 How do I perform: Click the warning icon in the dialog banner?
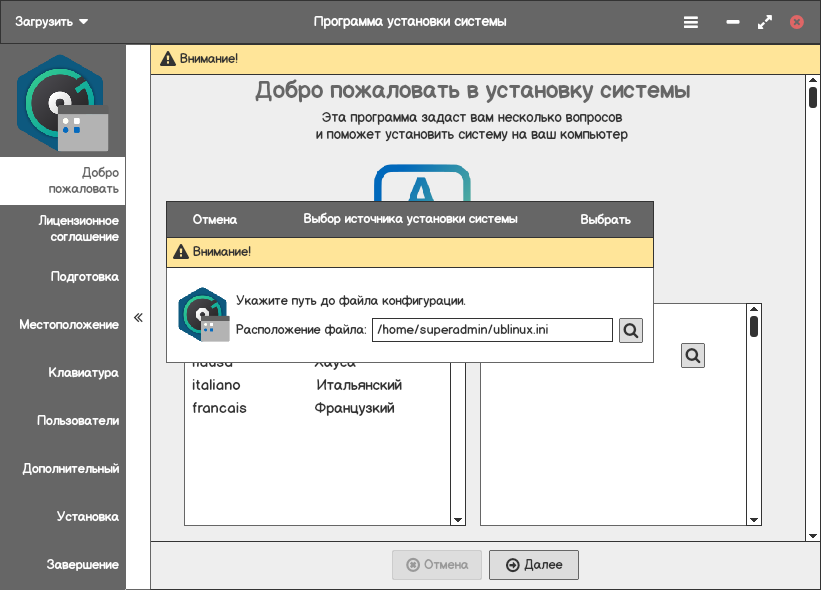tap(181, 252)
